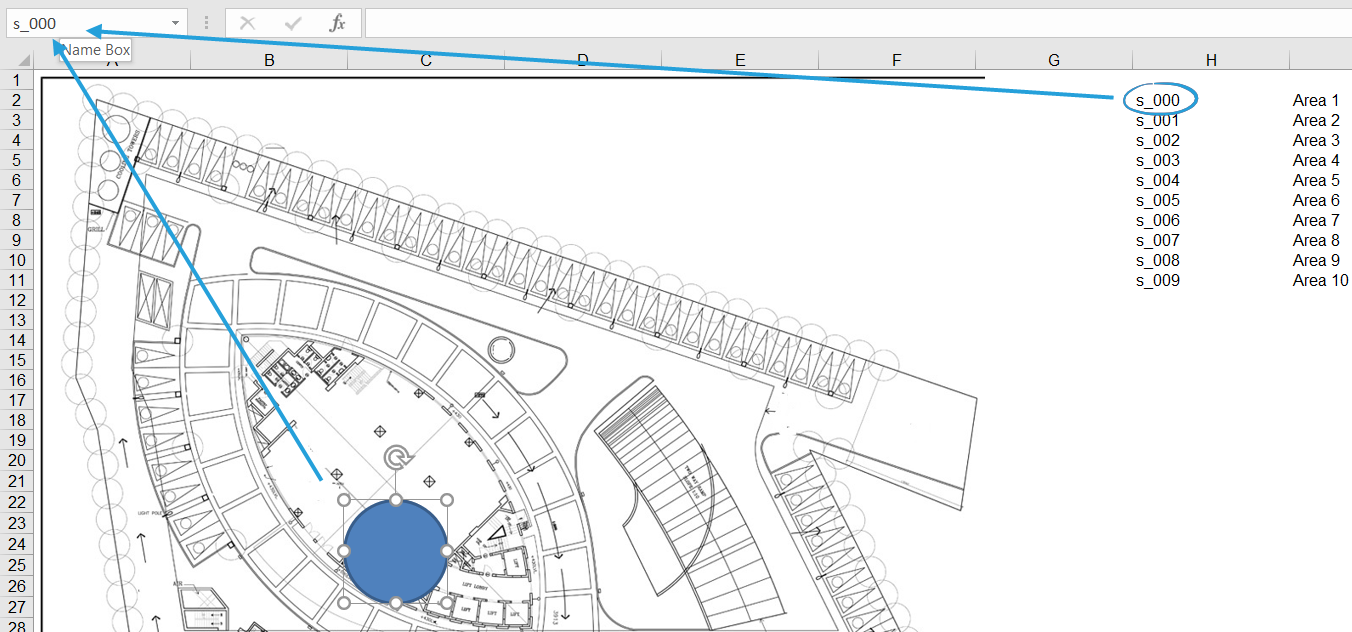Select row 15 header
This screenshot has width=1352, height=632.
[x=17, y=360]
